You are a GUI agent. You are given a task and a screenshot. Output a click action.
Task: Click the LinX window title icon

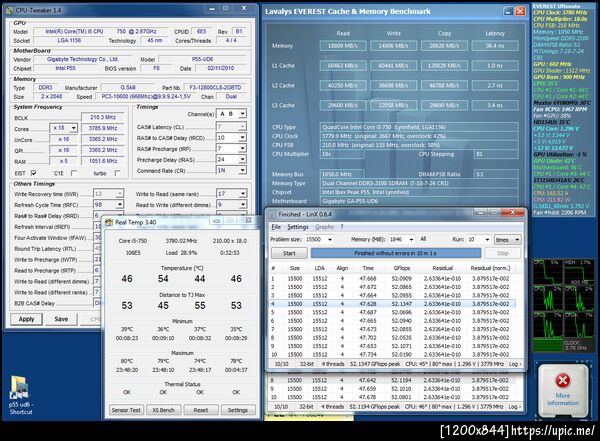[272, 214]
